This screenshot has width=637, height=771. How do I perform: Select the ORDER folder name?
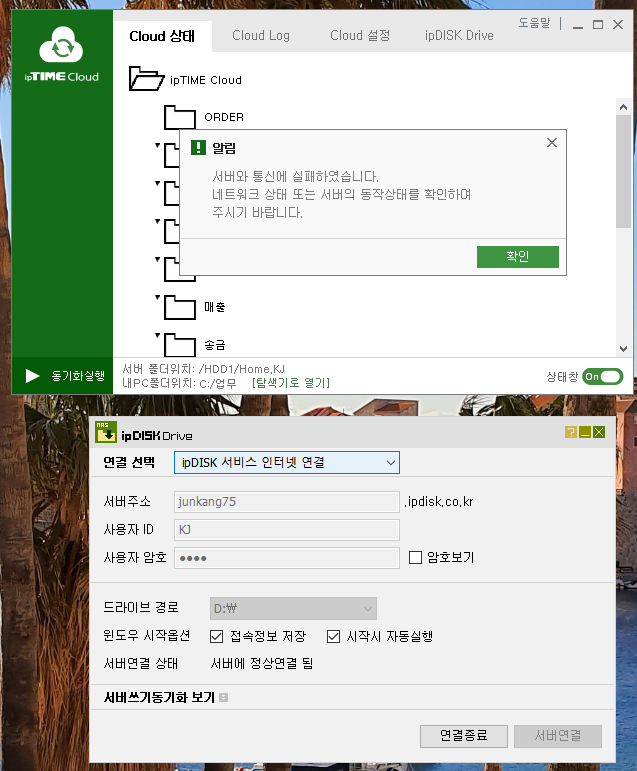click(x=224, y=117)
